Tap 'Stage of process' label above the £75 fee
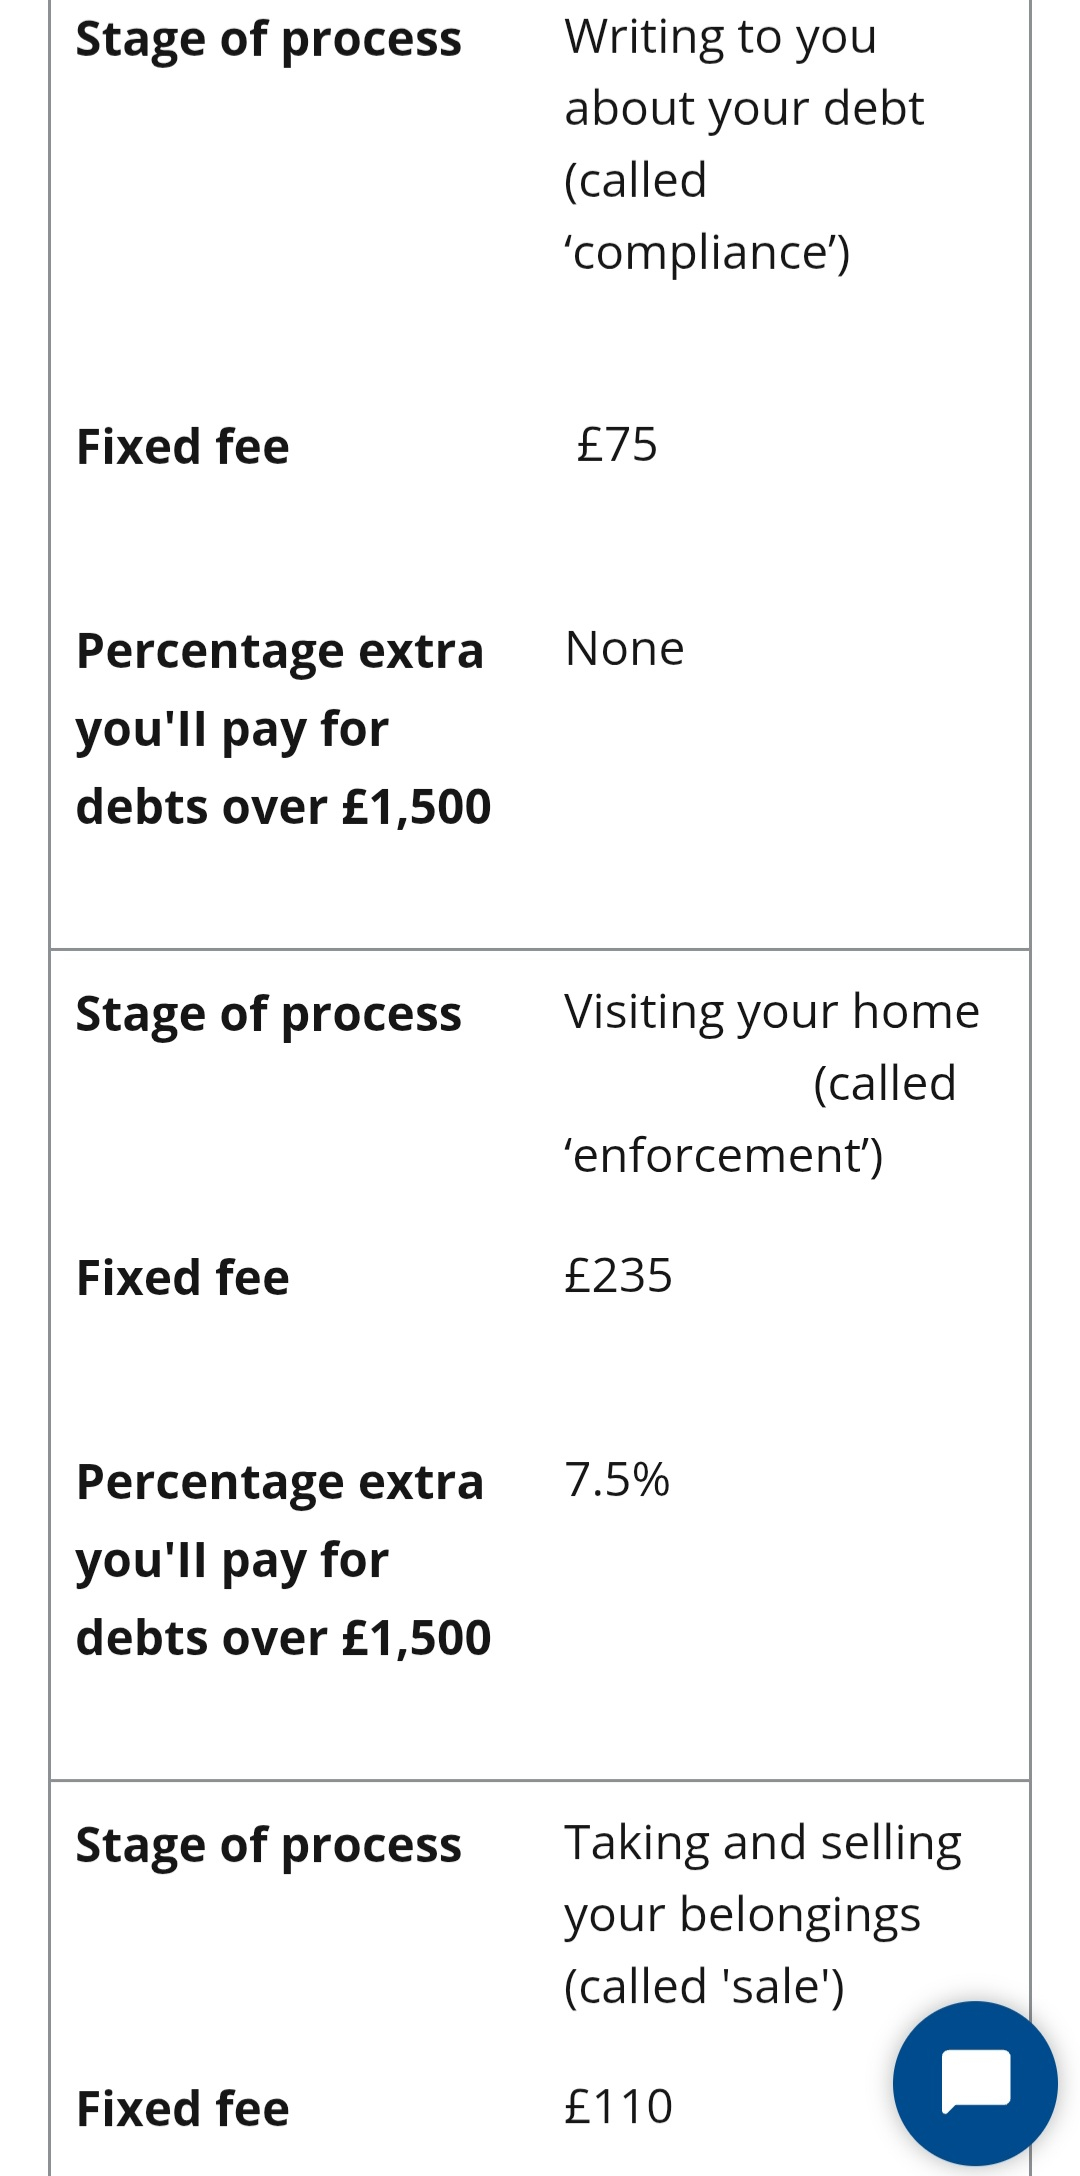 (x=268, y=40)
